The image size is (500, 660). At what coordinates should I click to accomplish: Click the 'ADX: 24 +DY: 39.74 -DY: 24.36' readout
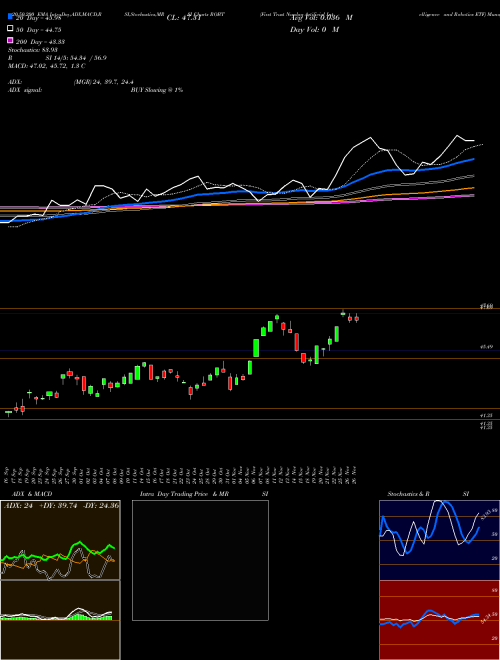tap(61, 506)
